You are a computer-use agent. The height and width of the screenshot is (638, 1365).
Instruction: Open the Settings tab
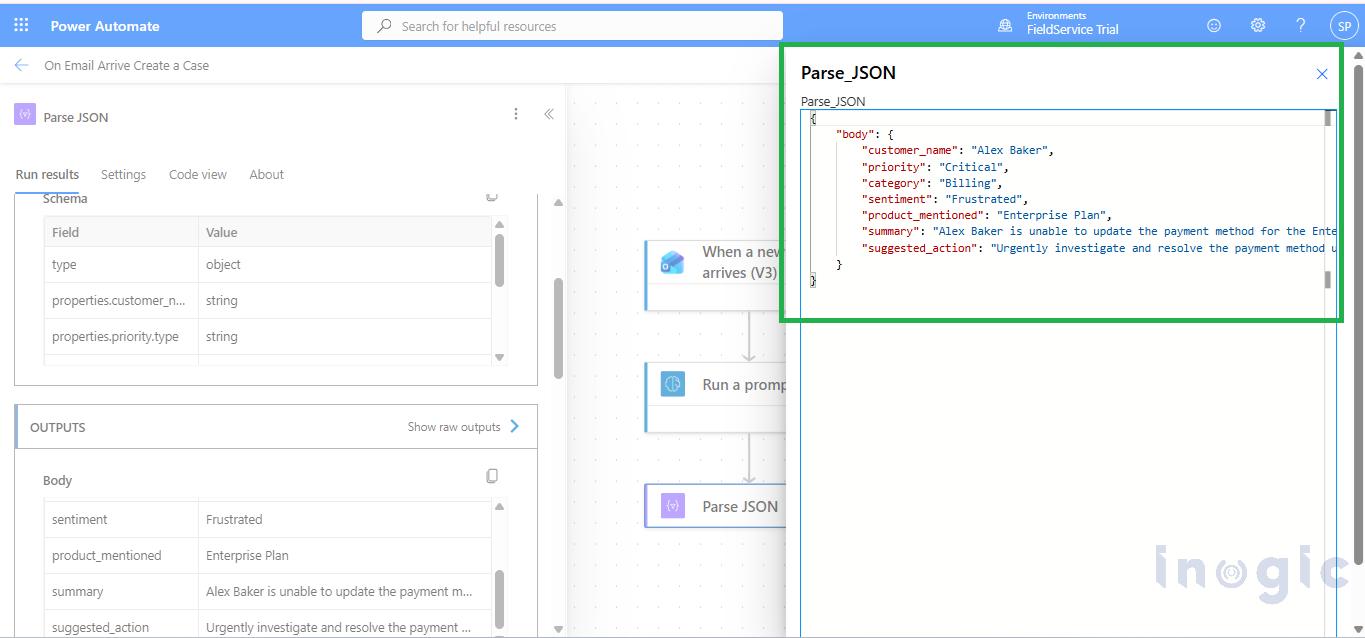[x=123, y=174]
